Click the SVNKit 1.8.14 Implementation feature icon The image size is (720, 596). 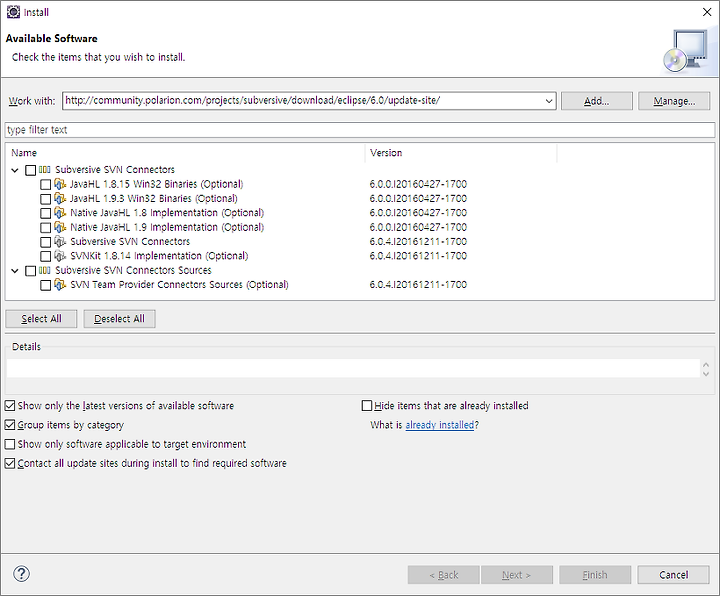(x=60, y=256)
